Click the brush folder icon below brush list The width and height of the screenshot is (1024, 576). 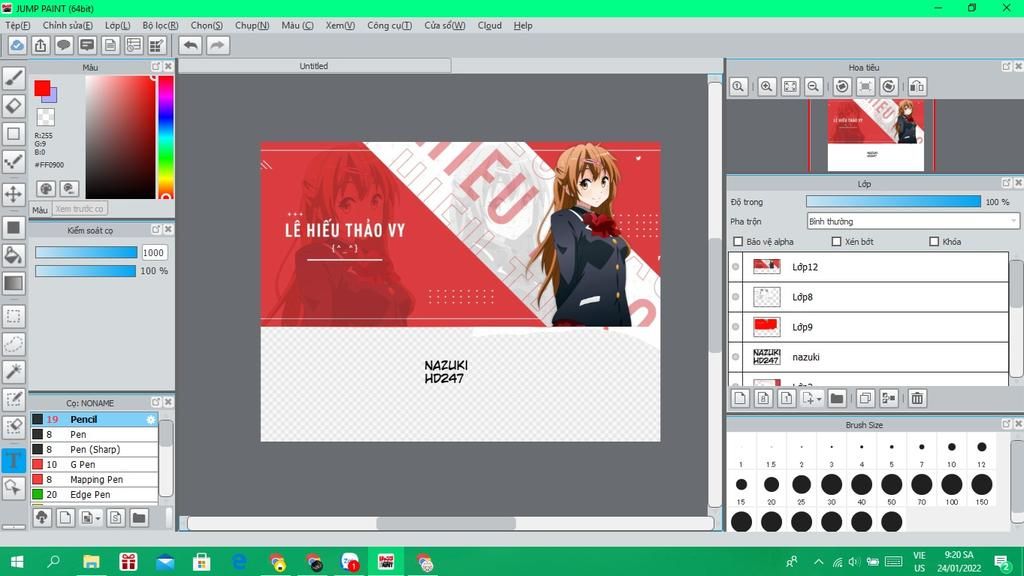click(x=138, y=518)
